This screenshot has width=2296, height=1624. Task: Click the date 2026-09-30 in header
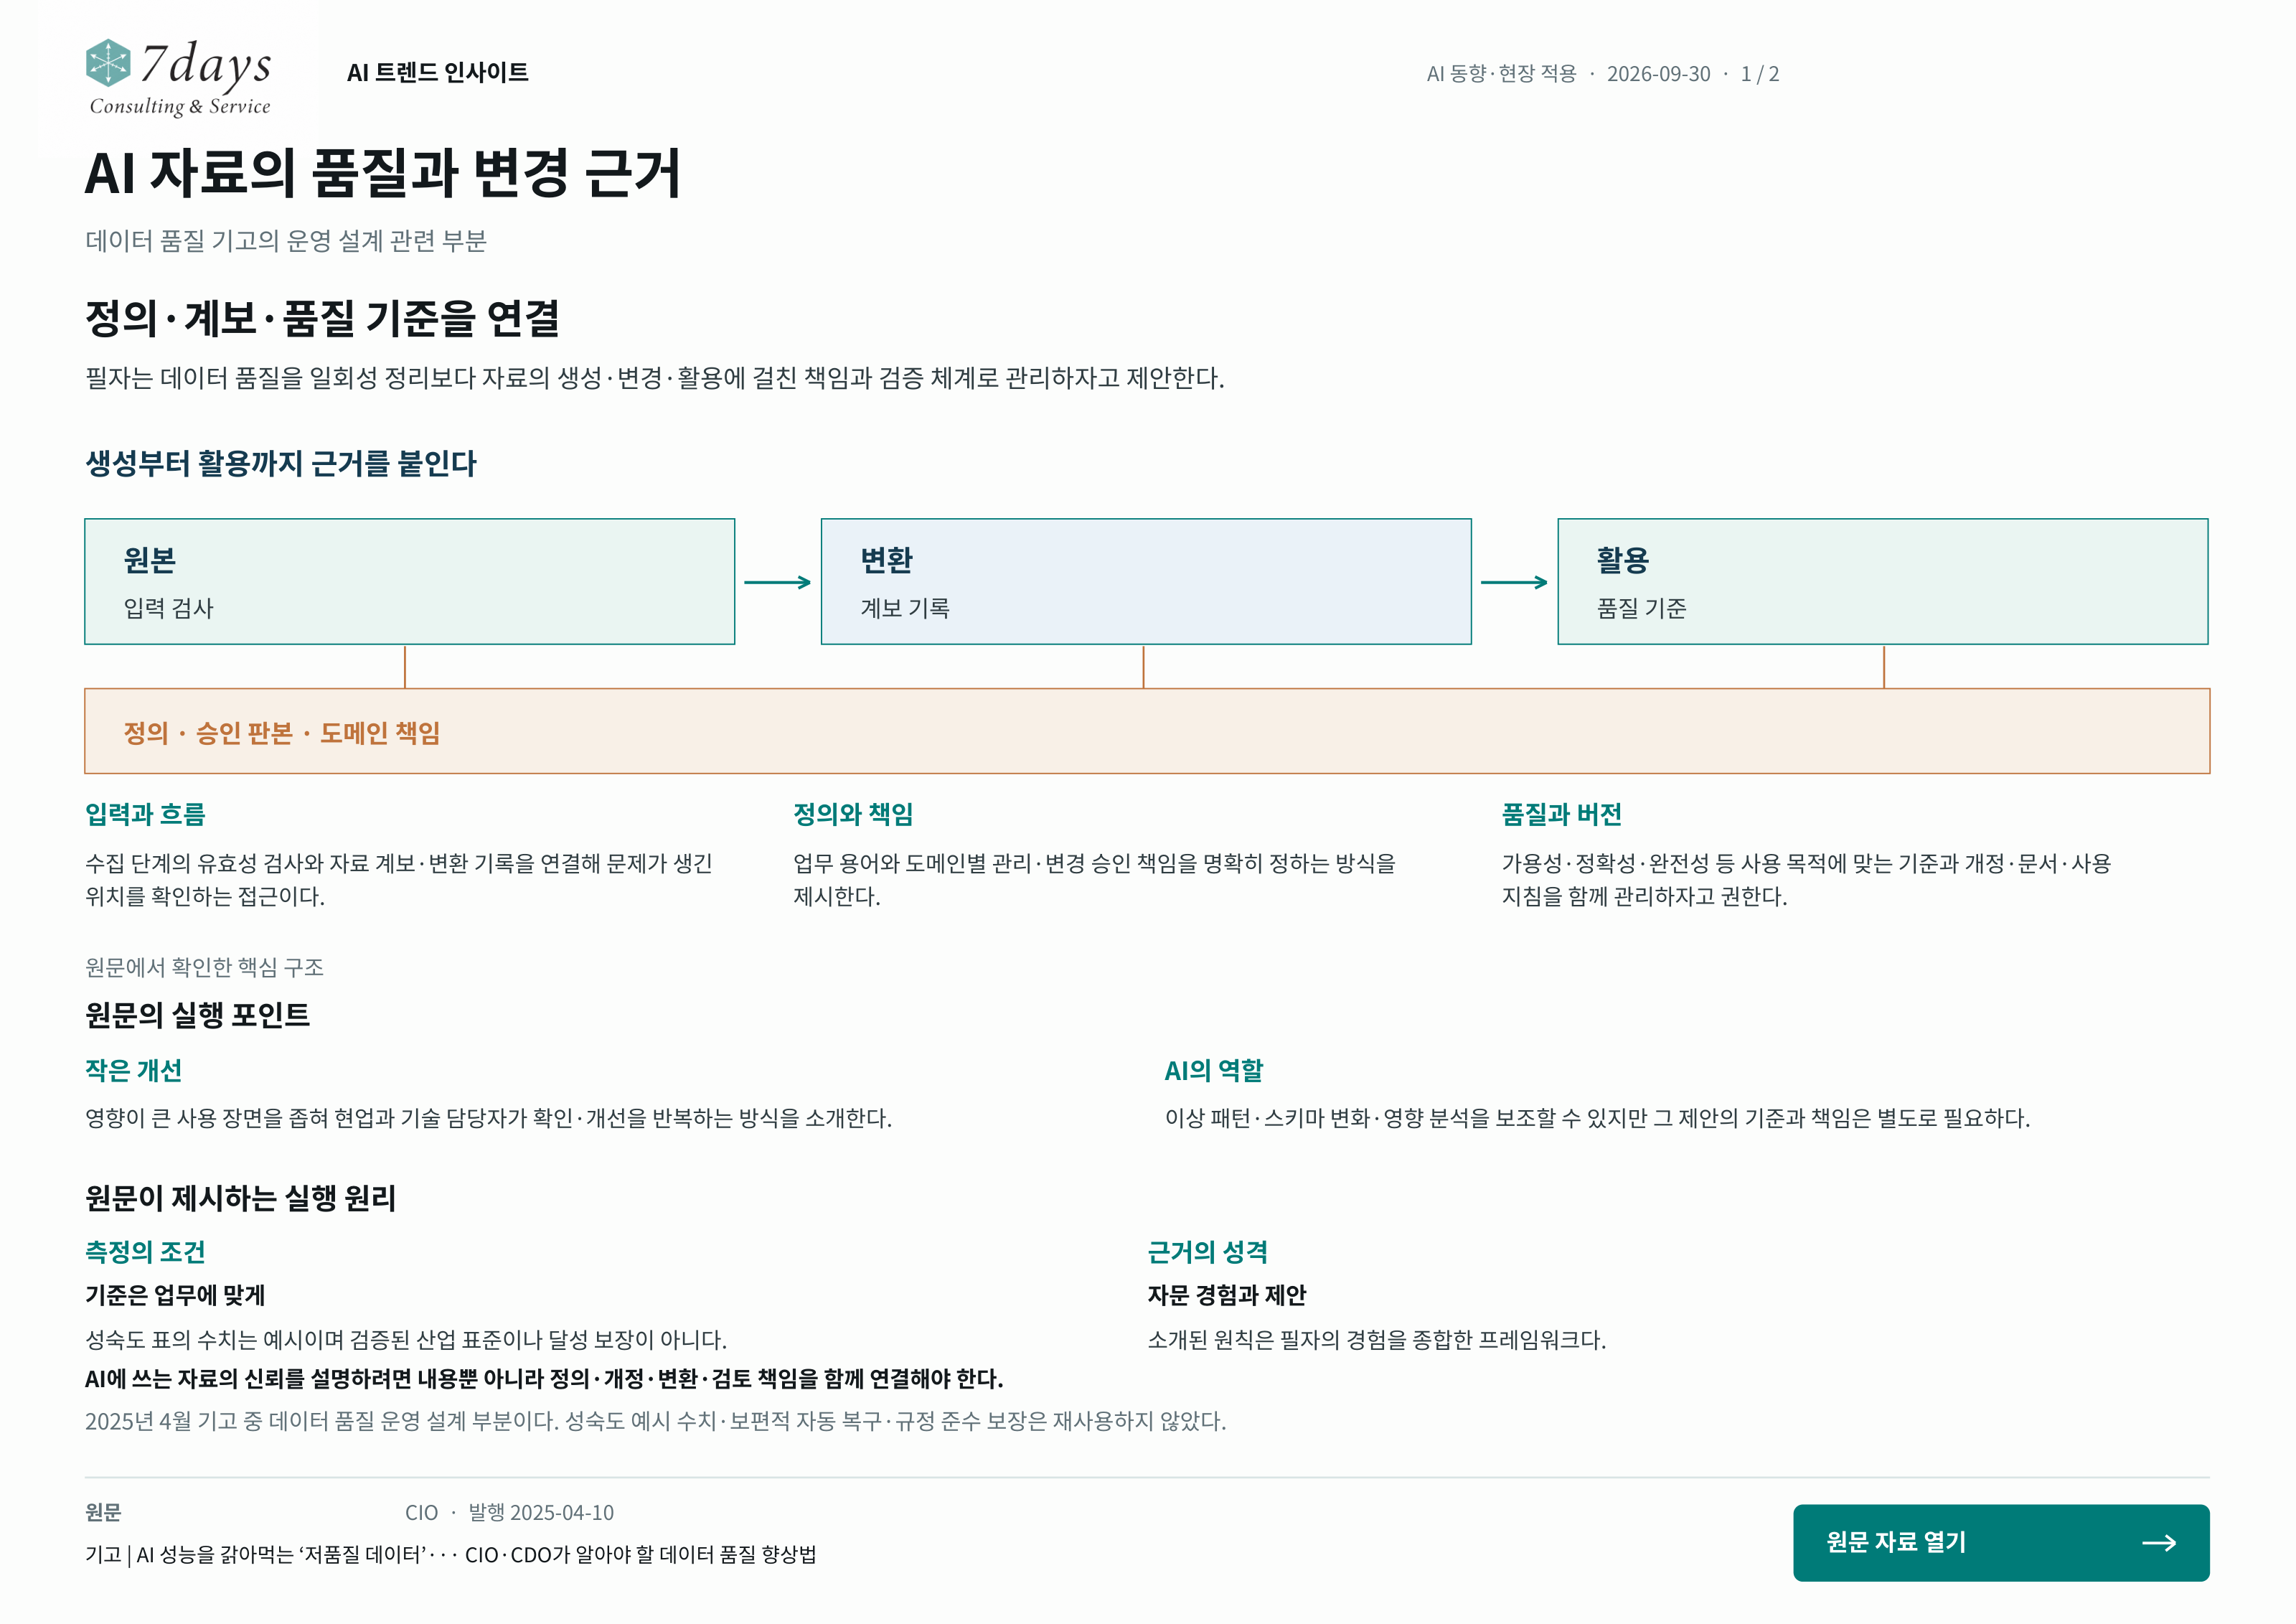click(x=1658, y=74)
